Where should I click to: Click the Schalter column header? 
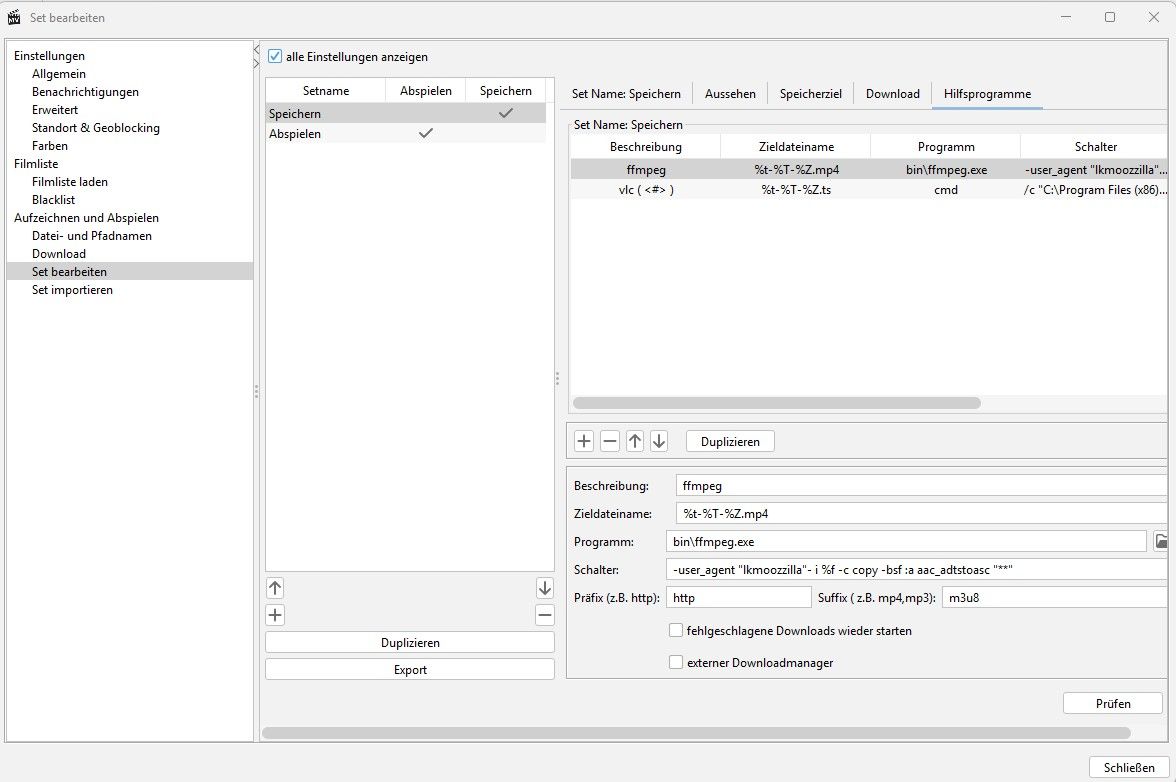1095,146
